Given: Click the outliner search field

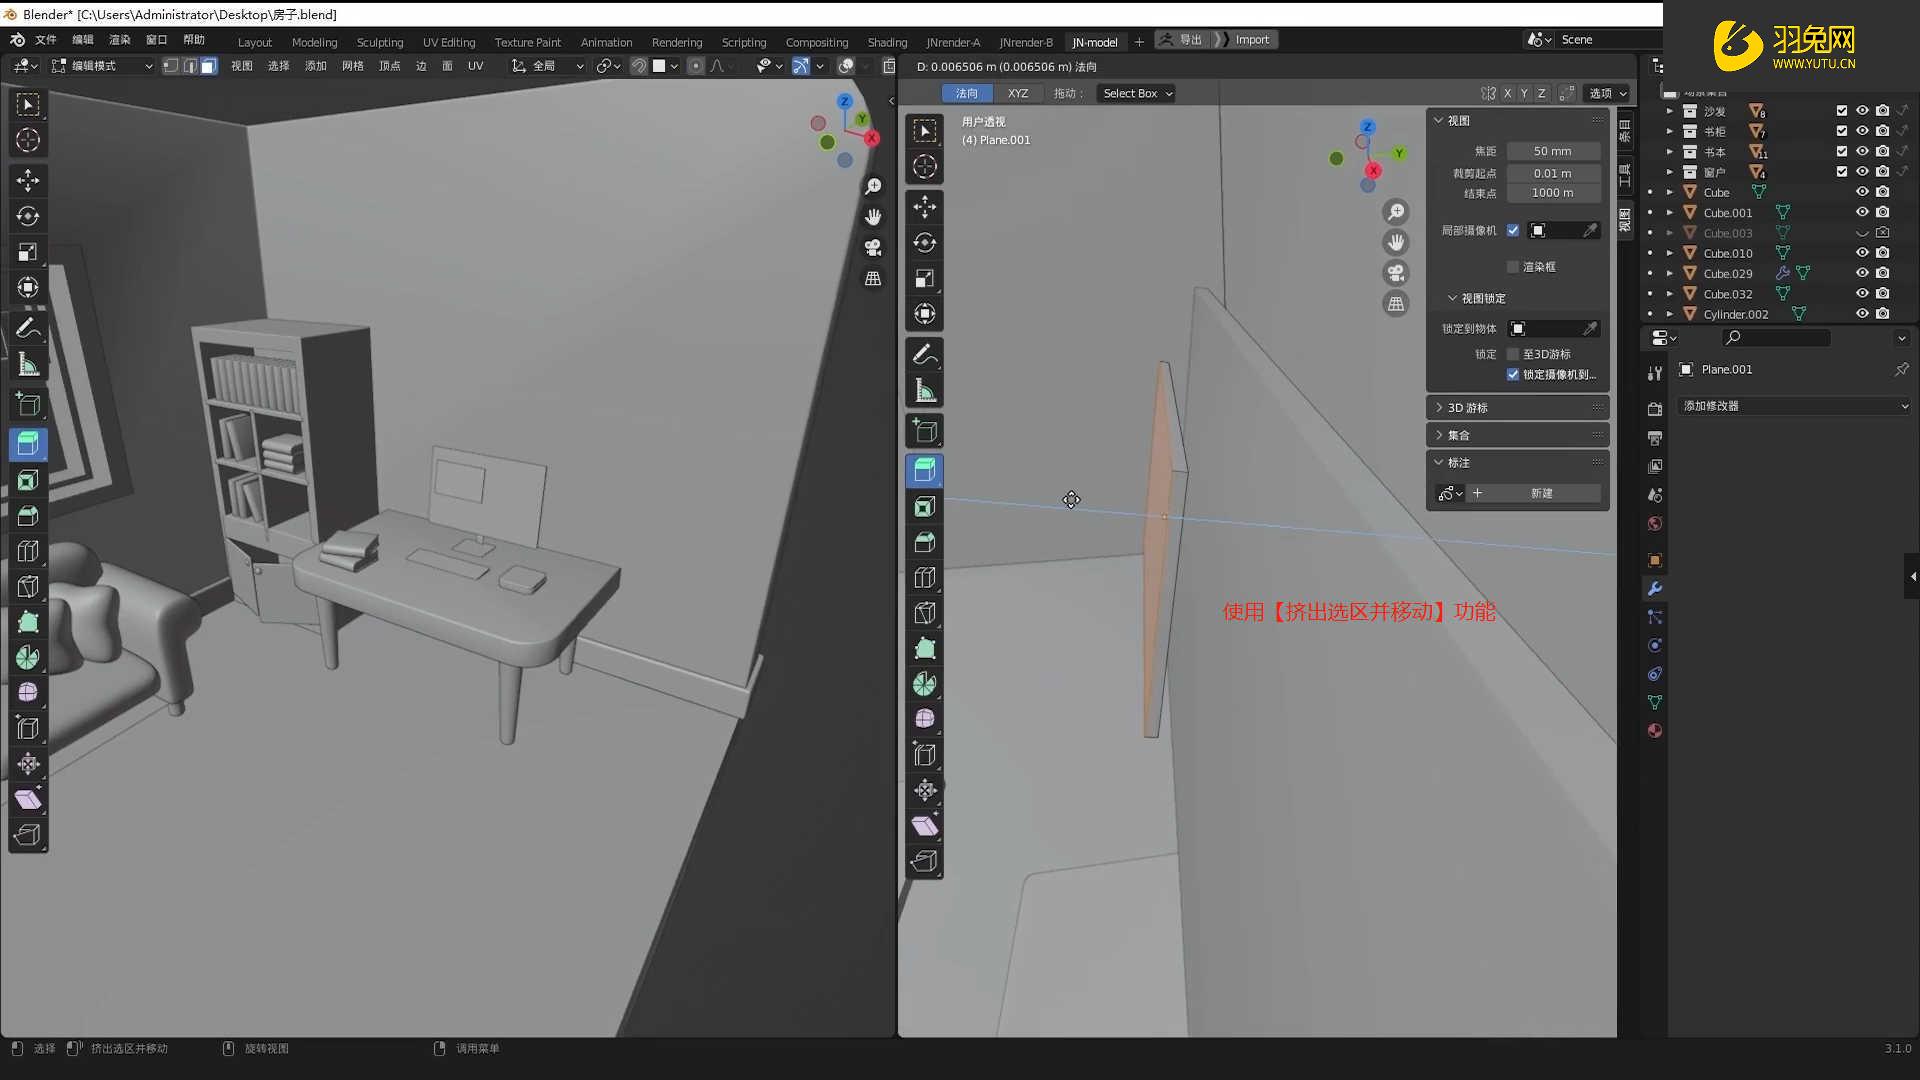Looking at the screenshot, I should [1776, 338].
